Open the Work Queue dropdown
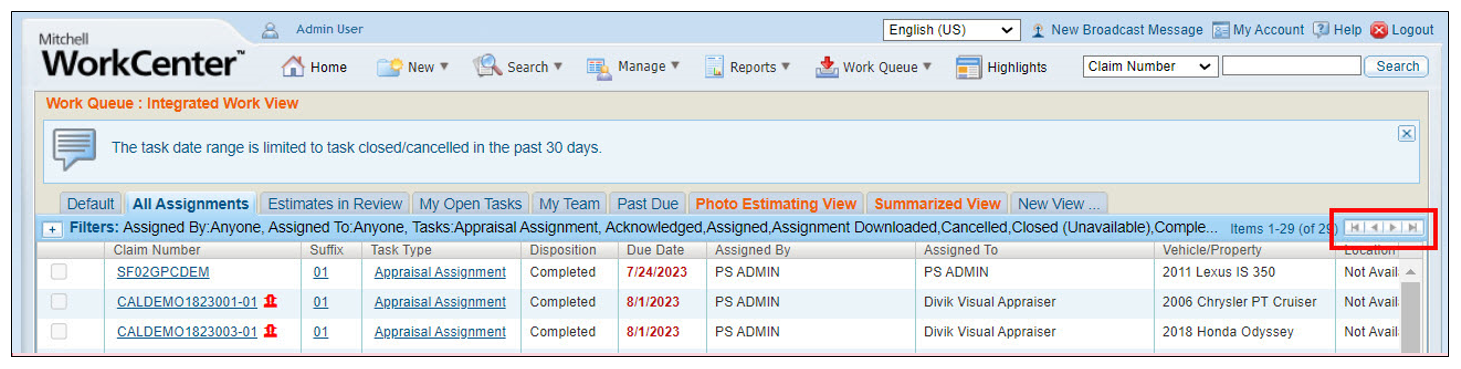 point(874,67)
